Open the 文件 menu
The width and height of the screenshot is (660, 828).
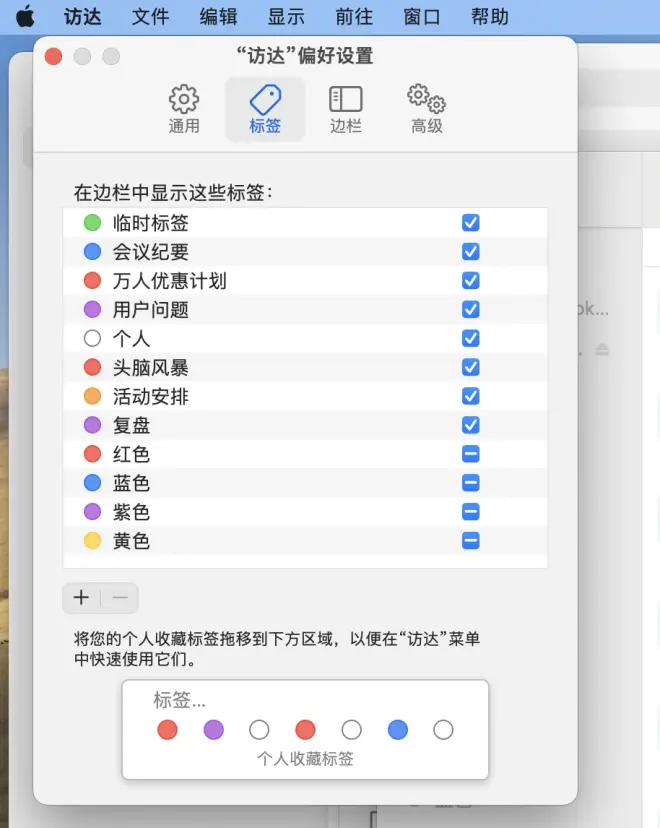point(150,17)
